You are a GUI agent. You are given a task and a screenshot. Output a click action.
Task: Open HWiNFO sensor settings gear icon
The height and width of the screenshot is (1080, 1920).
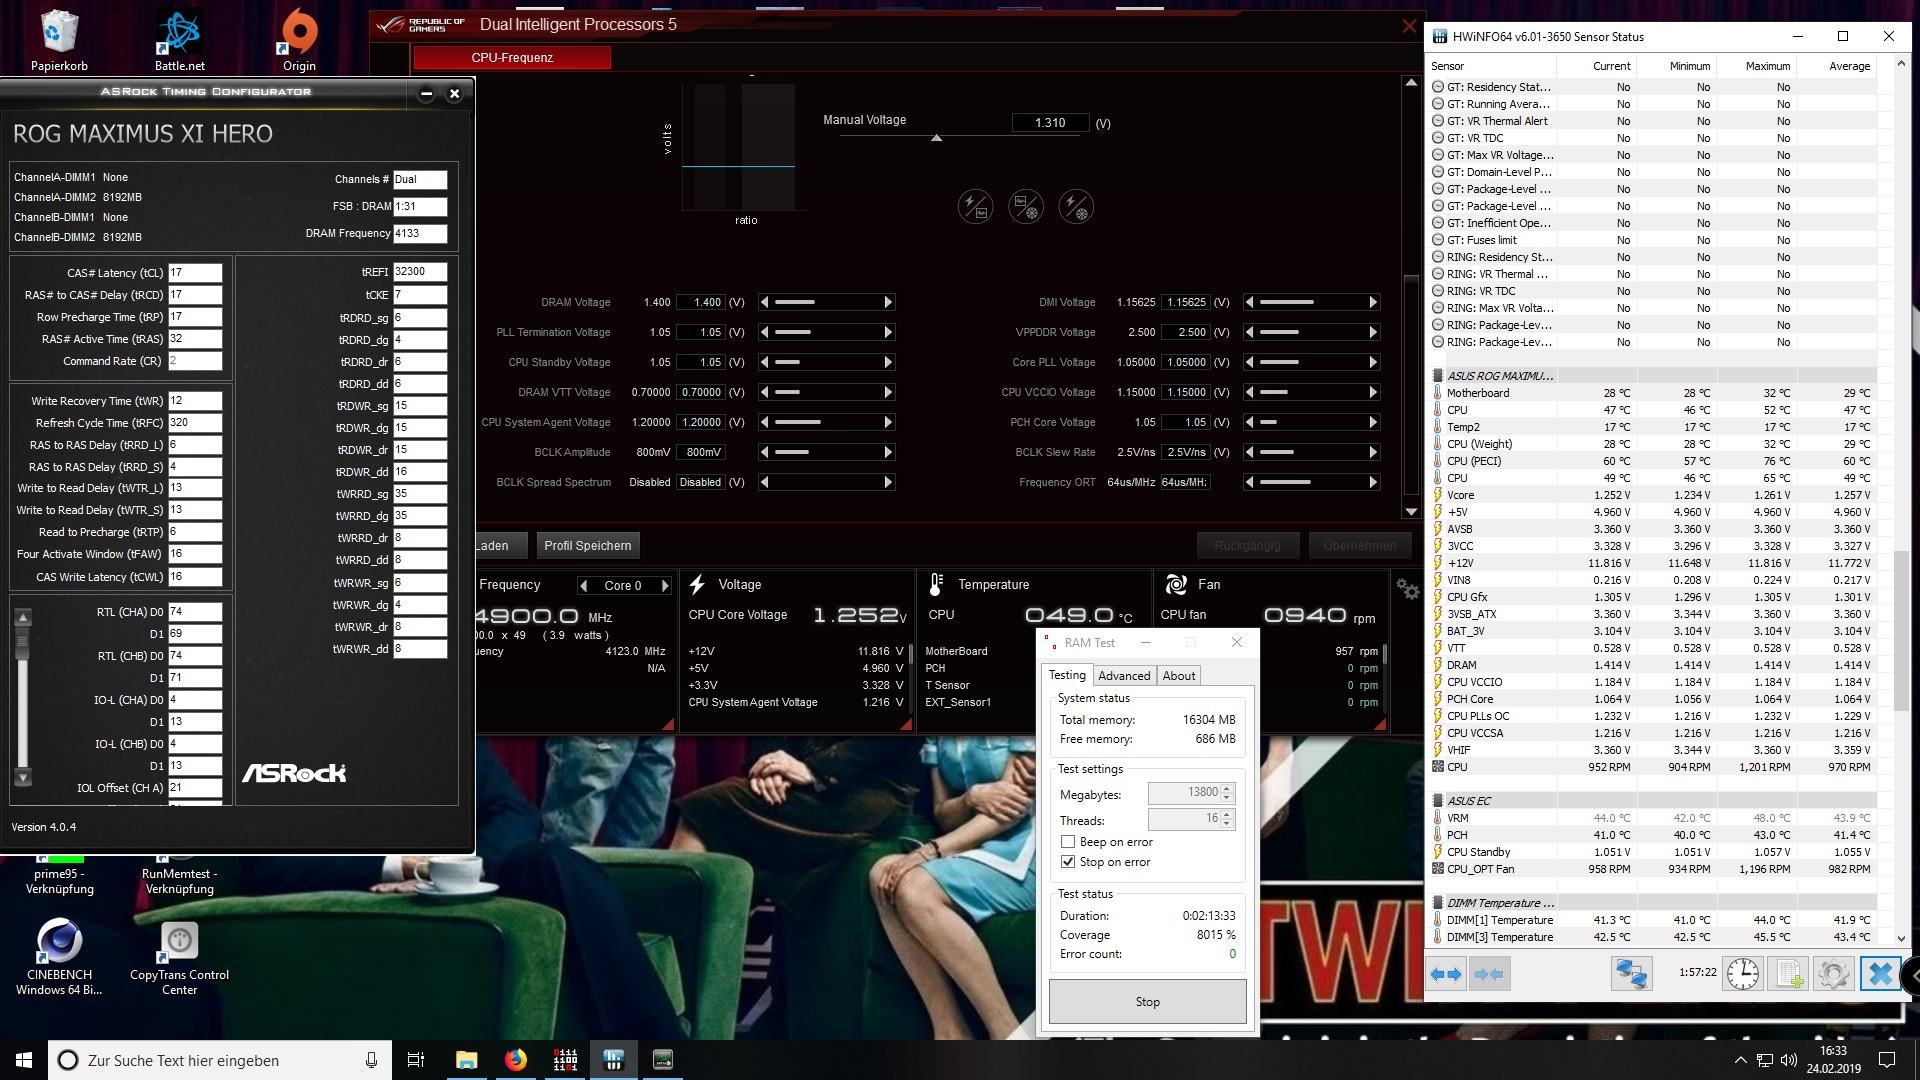click(x=1834, y=974)
